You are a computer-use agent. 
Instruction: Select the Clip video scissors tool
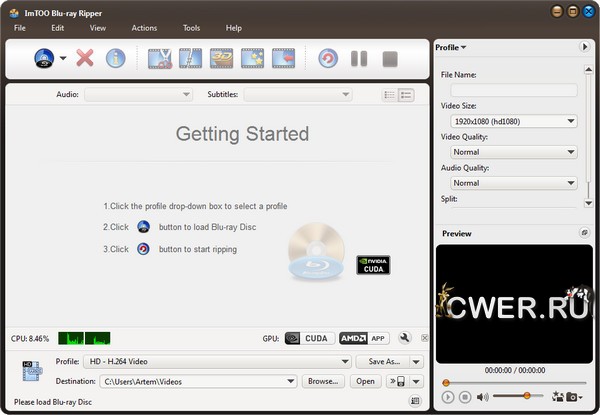pos(160,58)
